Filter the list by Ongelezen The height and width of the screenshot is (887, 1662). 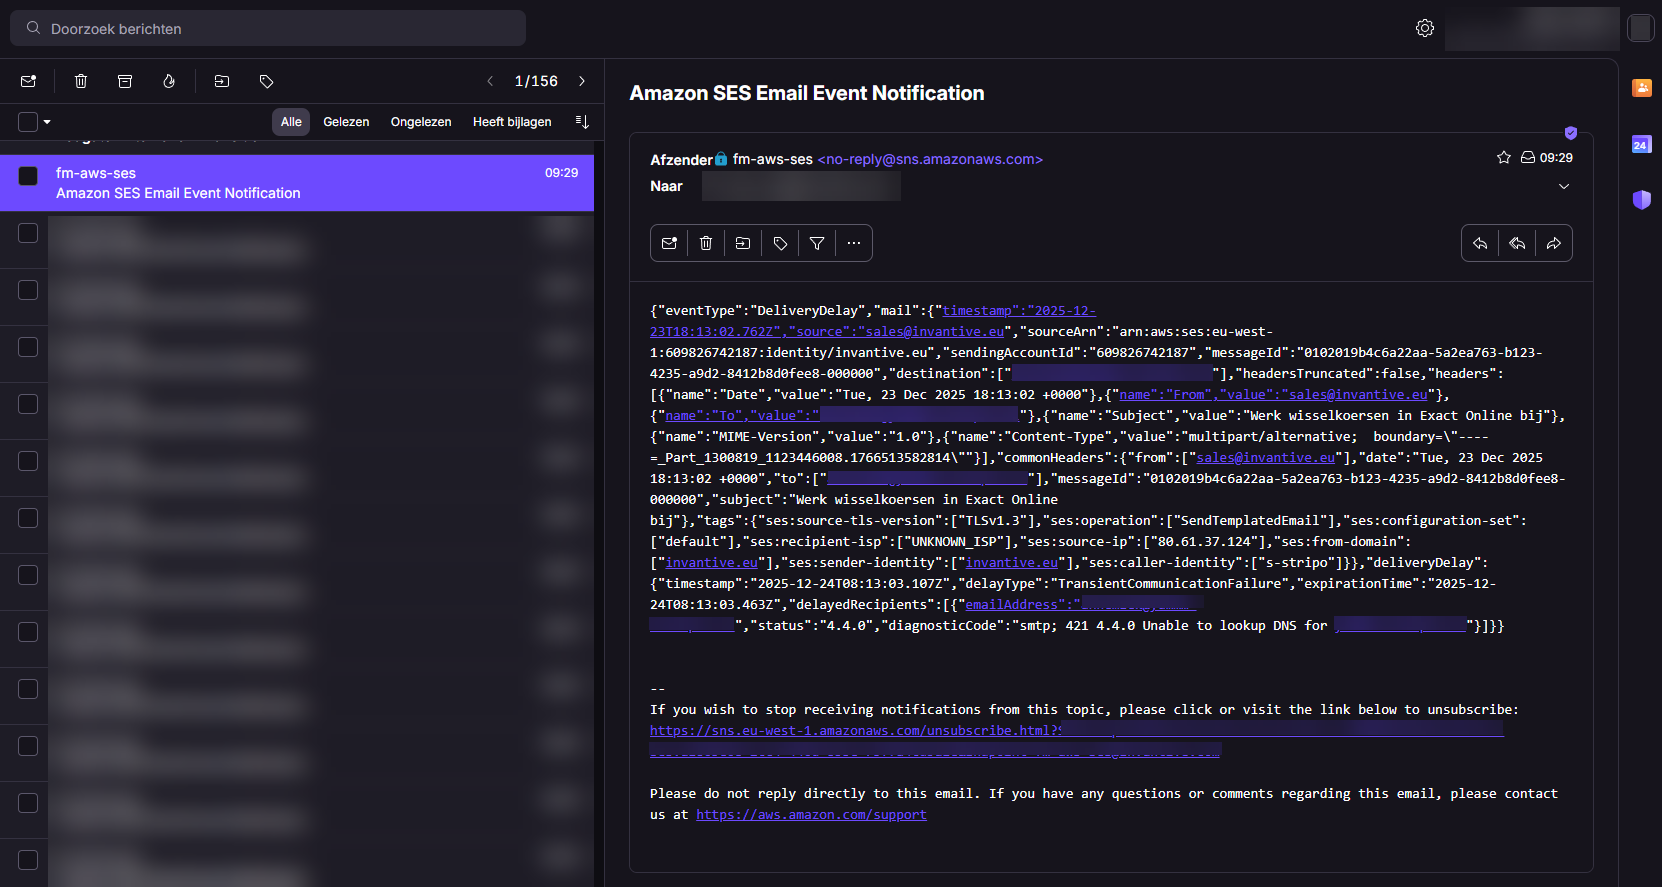[x=420, y=122]
